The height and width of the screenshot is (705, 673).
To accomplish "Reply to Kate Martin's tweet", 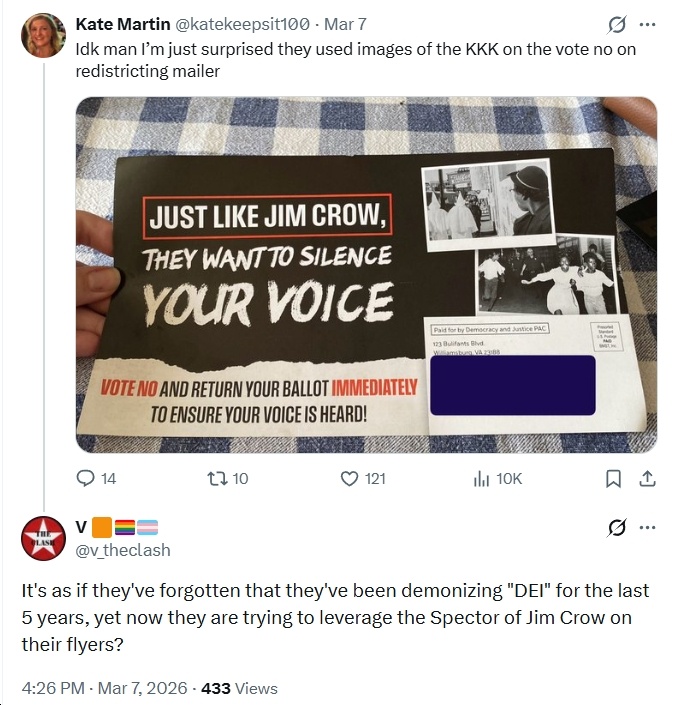I will coord(96,478).
